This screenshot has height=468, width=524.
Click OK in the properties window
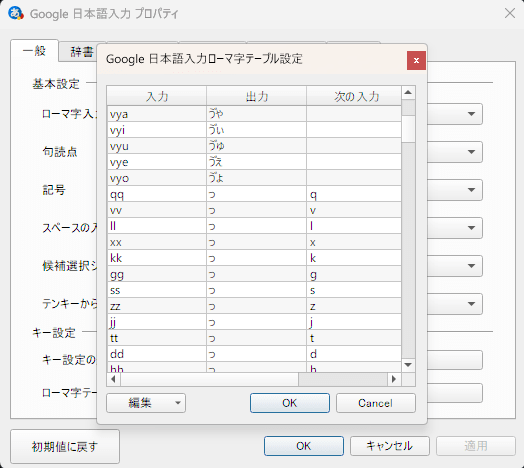[x=303, y=446]
